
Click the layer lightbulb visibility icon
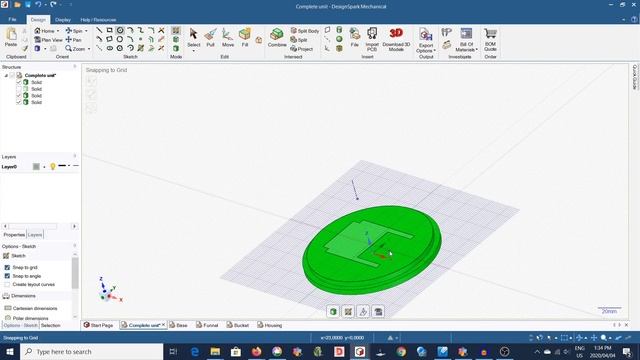[53, 166]
